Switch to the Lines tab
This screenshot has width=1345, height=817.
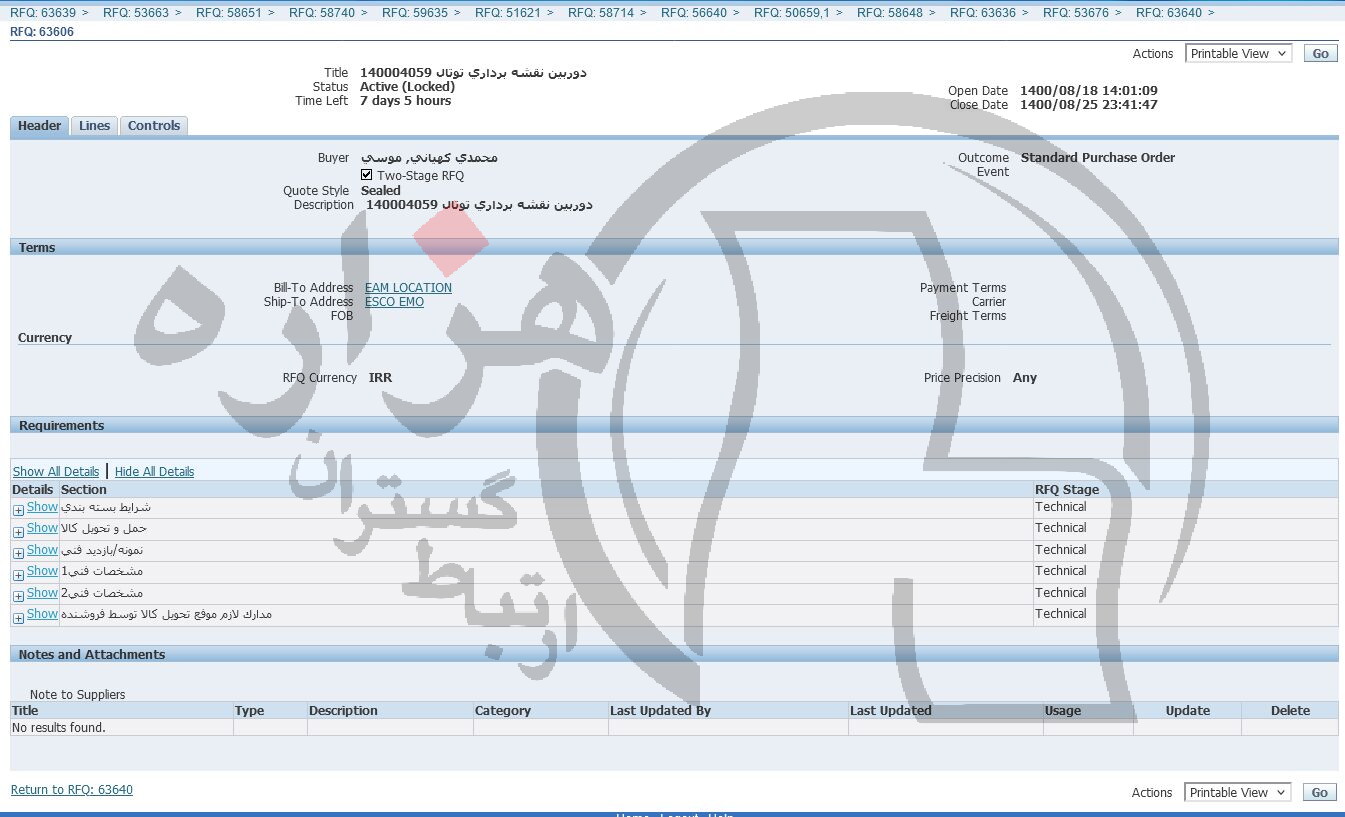point(94,126)
